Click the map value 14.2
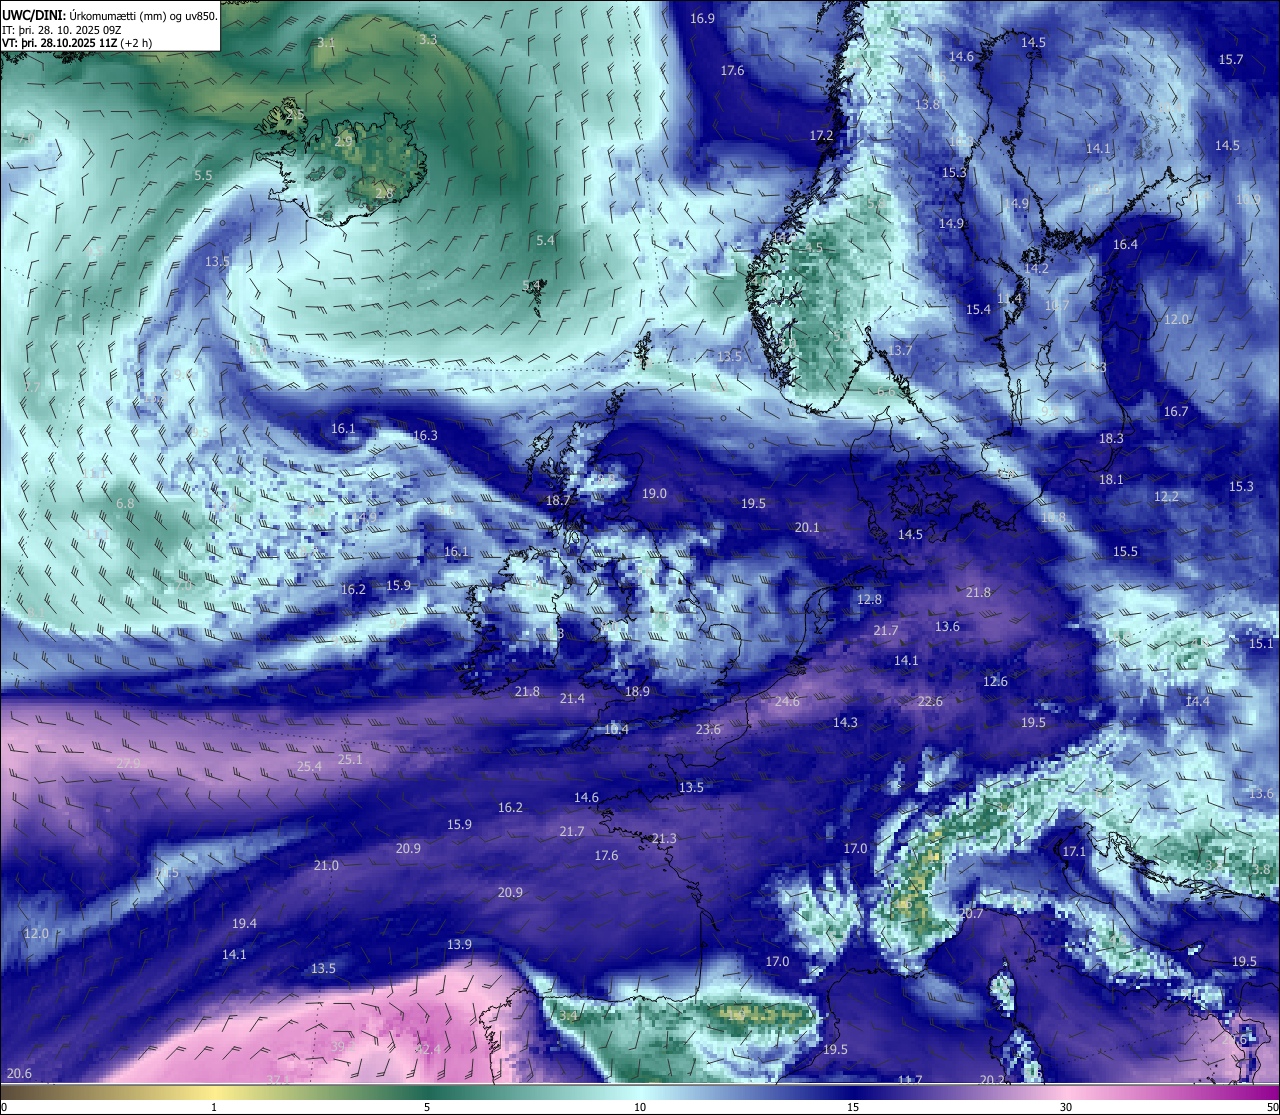Screen dimensions: 1280x1115 coord(1036,269)
